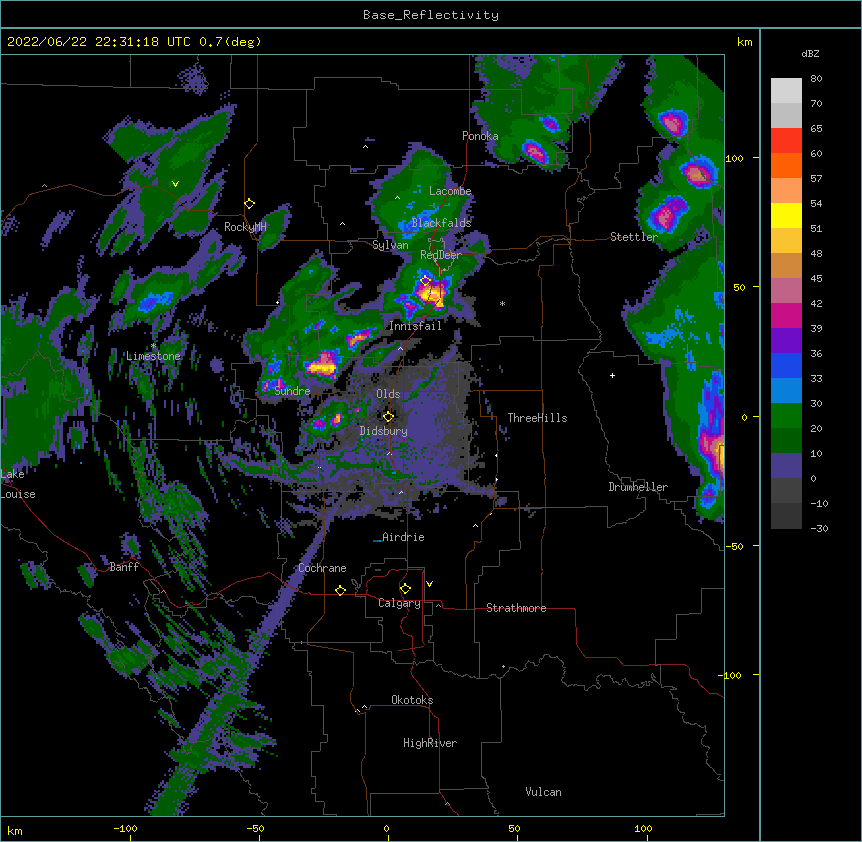Click the Didsbury city label

coord(383,431)
